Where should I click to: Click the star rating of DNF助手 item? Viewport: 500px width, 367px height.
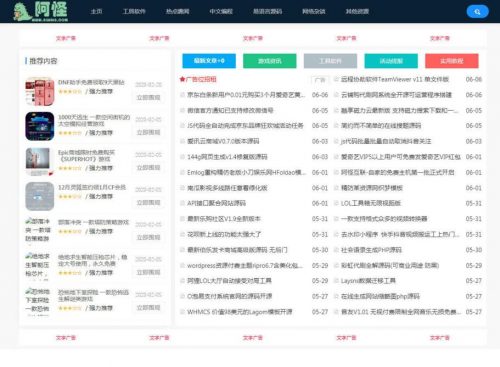click(70, 92)
